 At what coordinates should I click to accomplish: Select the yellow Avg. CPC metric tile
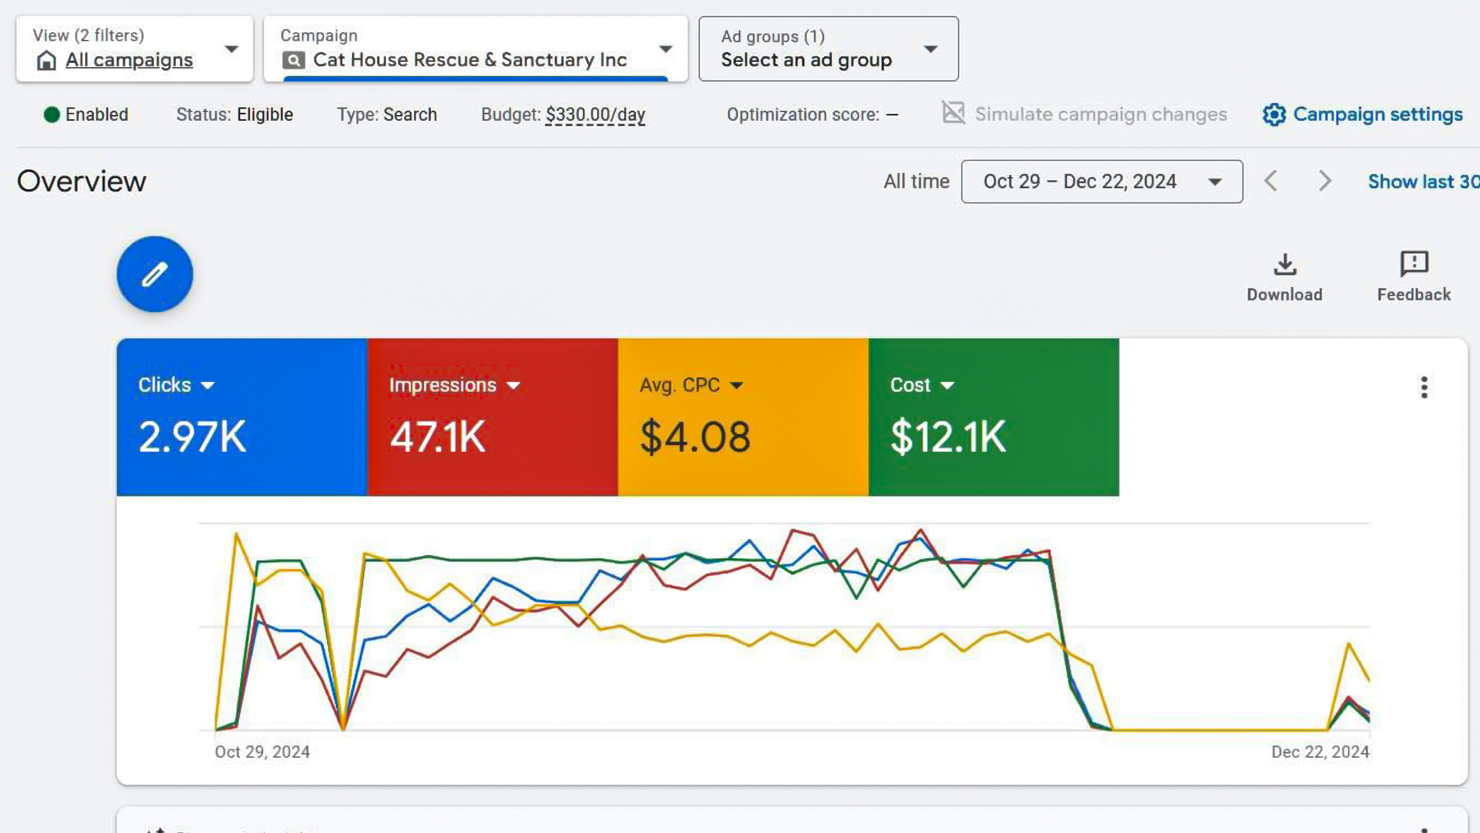coord(742,417)
